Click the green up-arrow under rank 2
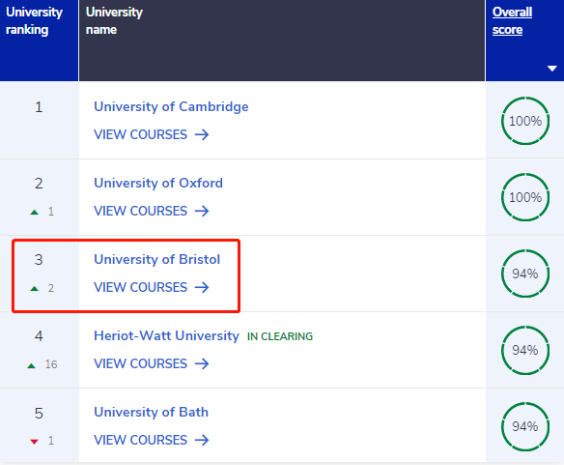 34,212
